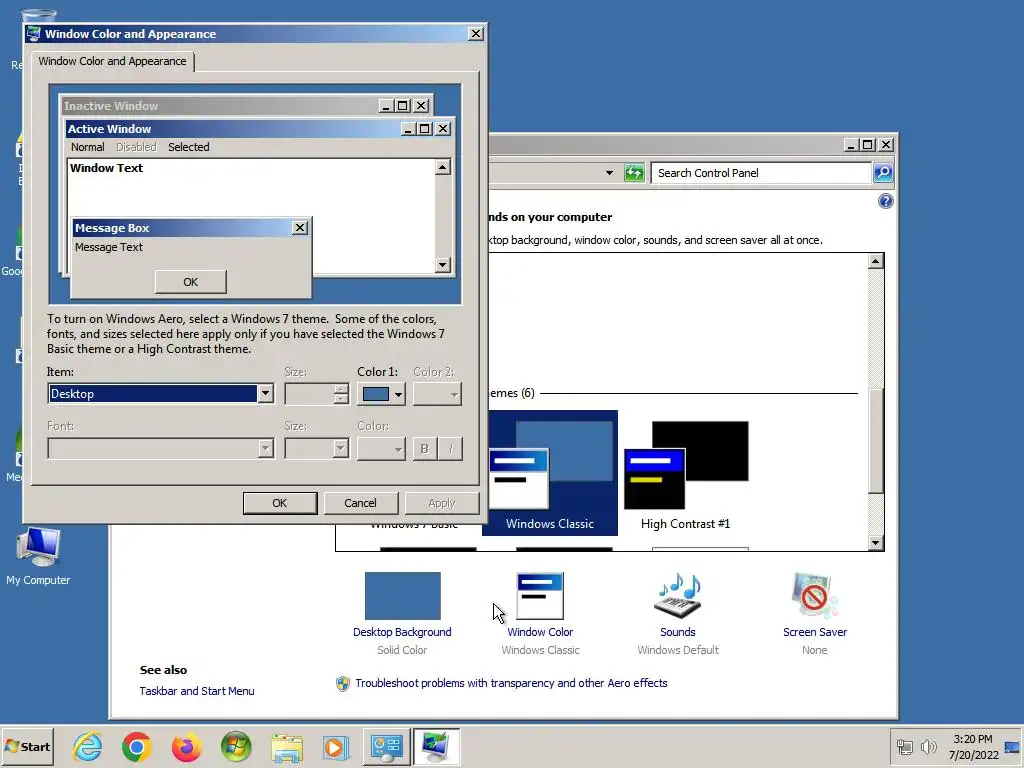
Task: Open Internet Explorer from the taskbar
Action: click(x=87, y=746)
